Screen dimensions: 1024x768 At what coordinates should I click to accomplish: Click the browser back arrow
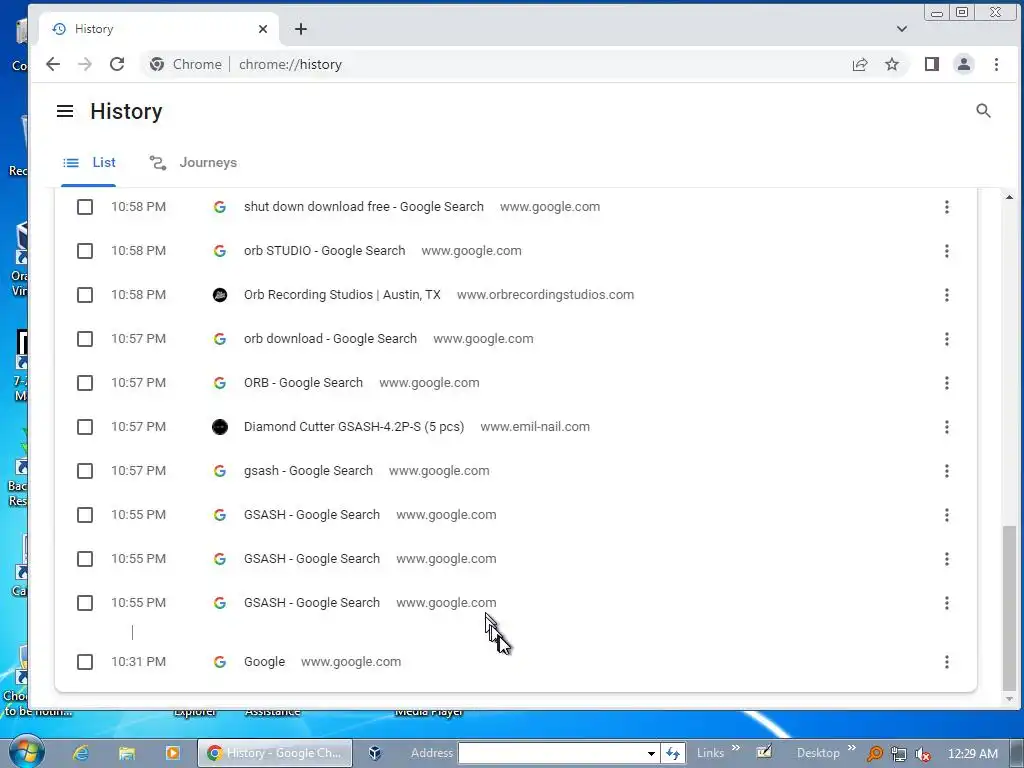[53, 64]
